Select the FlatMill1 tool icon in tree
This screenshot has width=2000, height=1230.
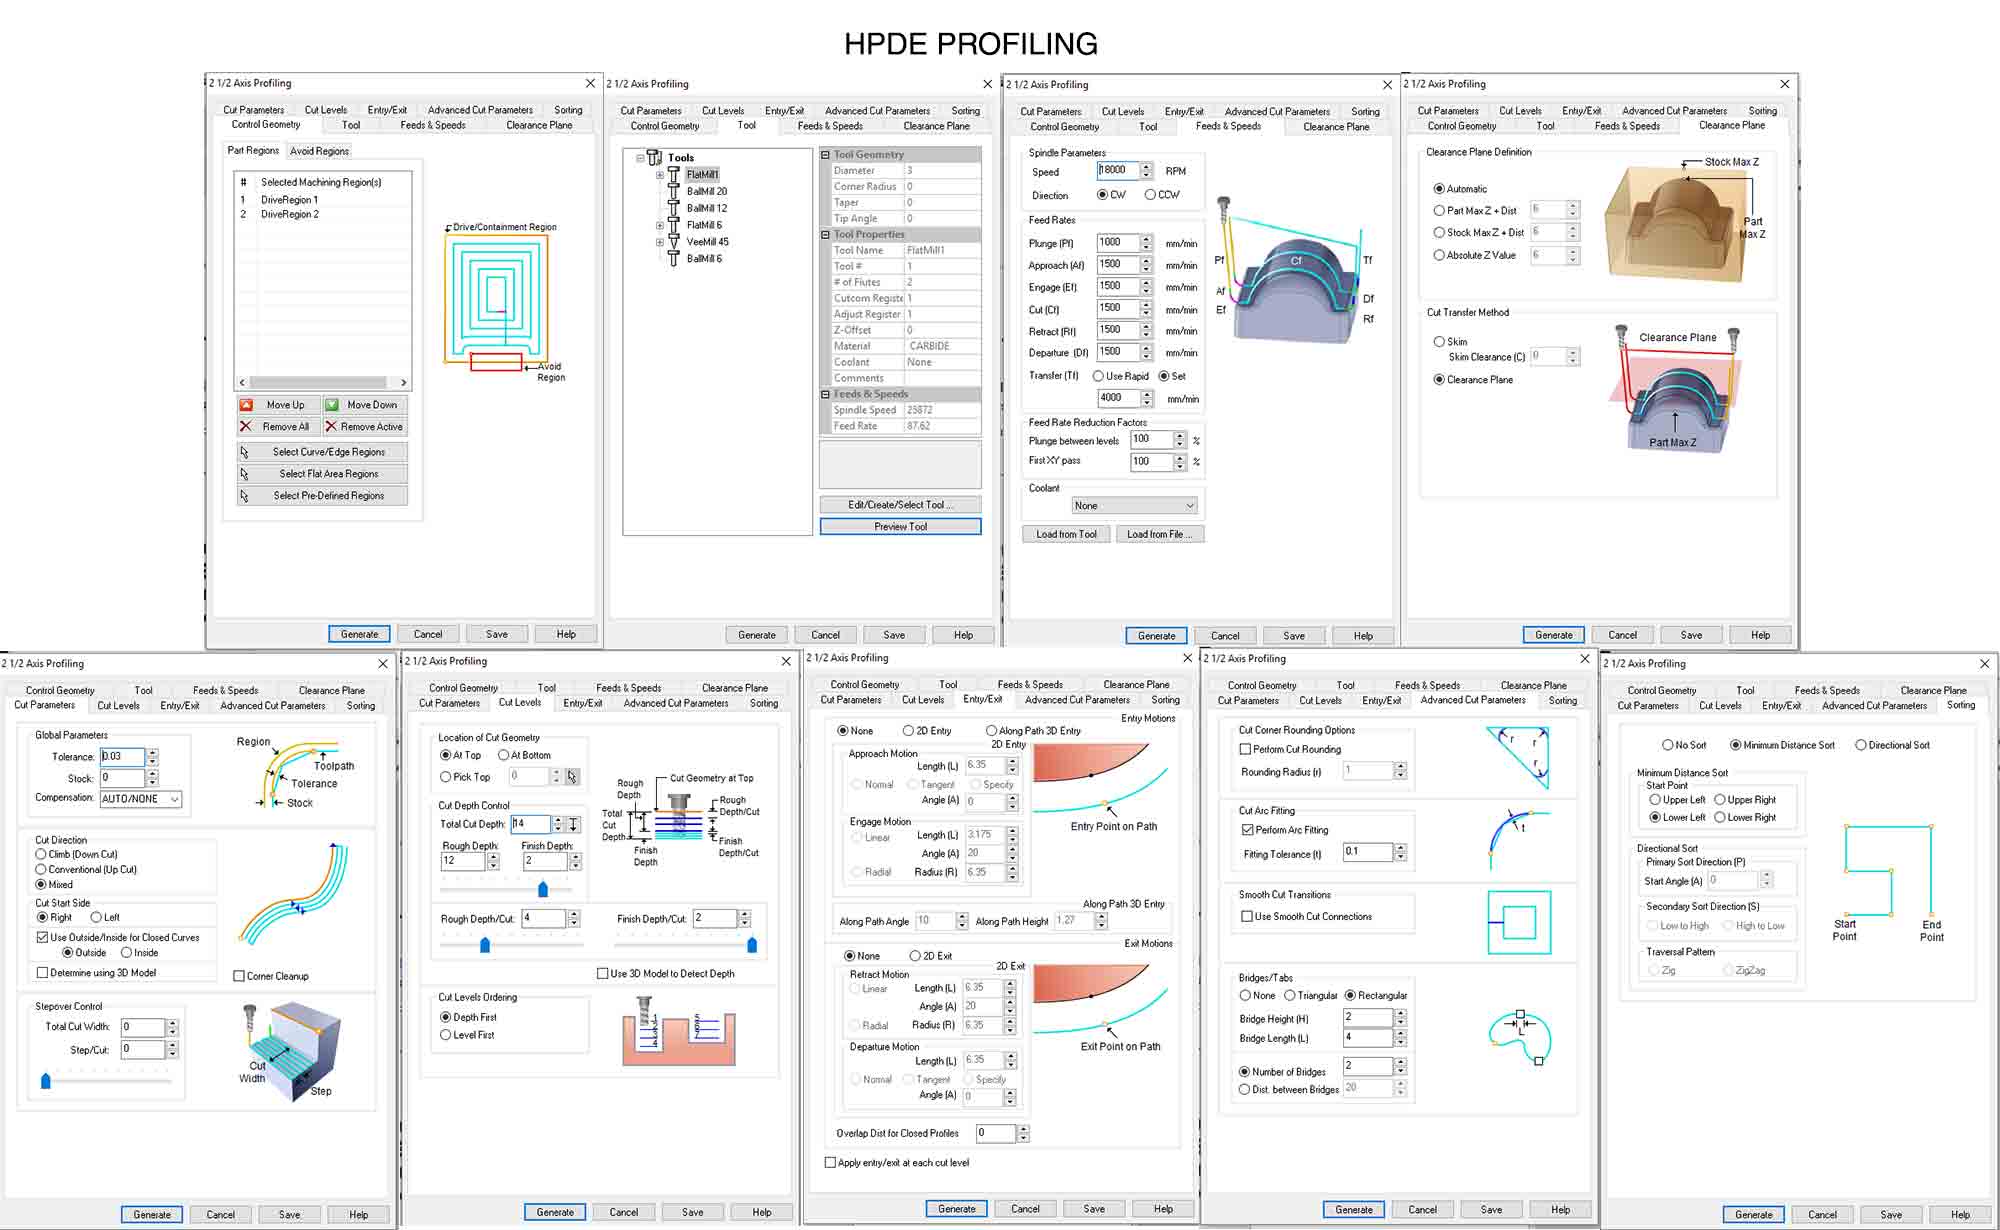[x=674, y=175]
